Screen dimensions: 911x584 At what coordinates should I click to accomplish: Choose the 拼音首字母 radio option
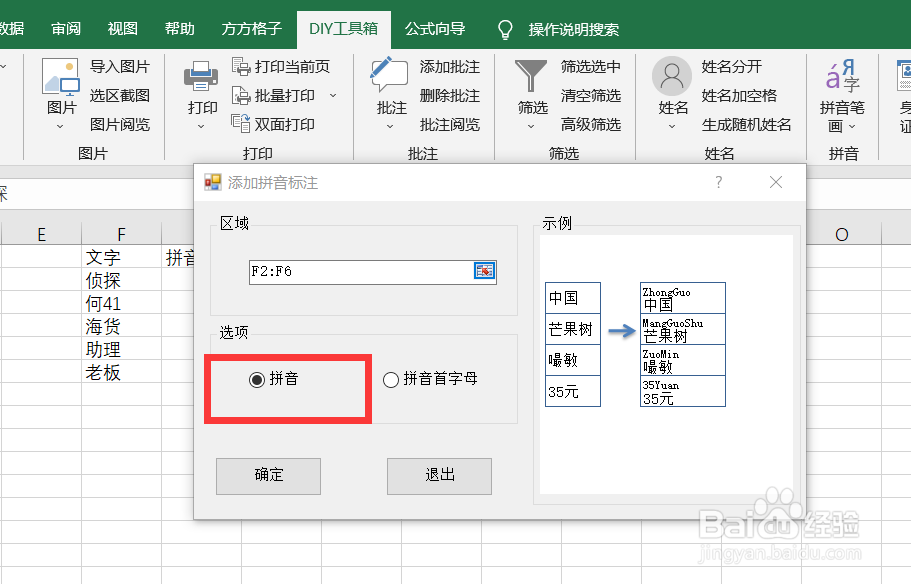tap(390, 380)
